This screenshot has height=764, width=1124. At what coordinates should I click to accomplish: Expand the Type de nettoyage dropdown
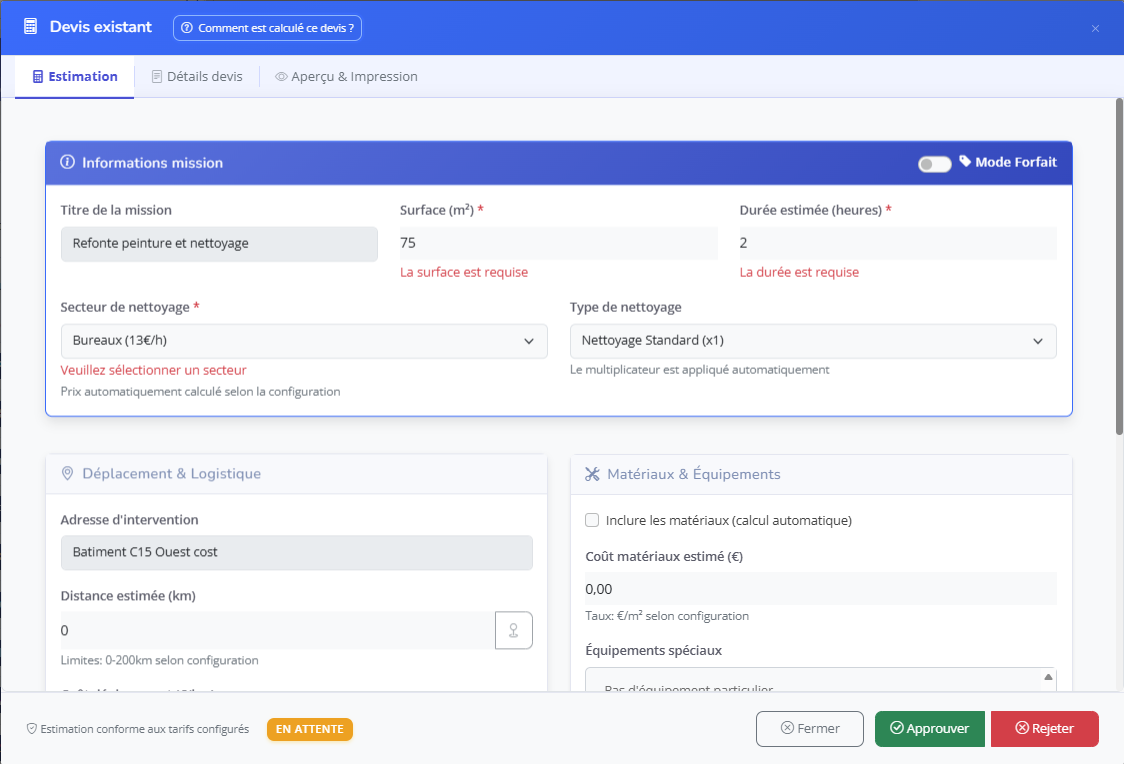[812, 341]
